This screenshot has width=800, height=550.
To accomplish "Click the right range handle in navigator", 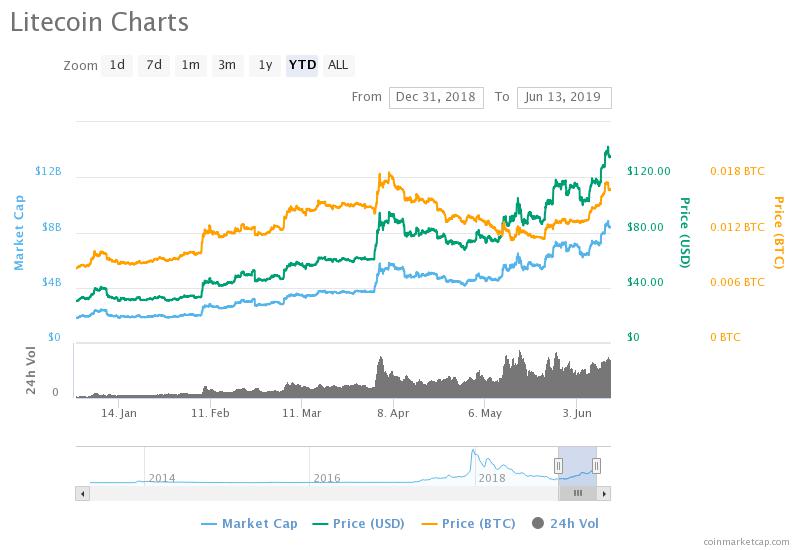I will (x=596, y=465).
